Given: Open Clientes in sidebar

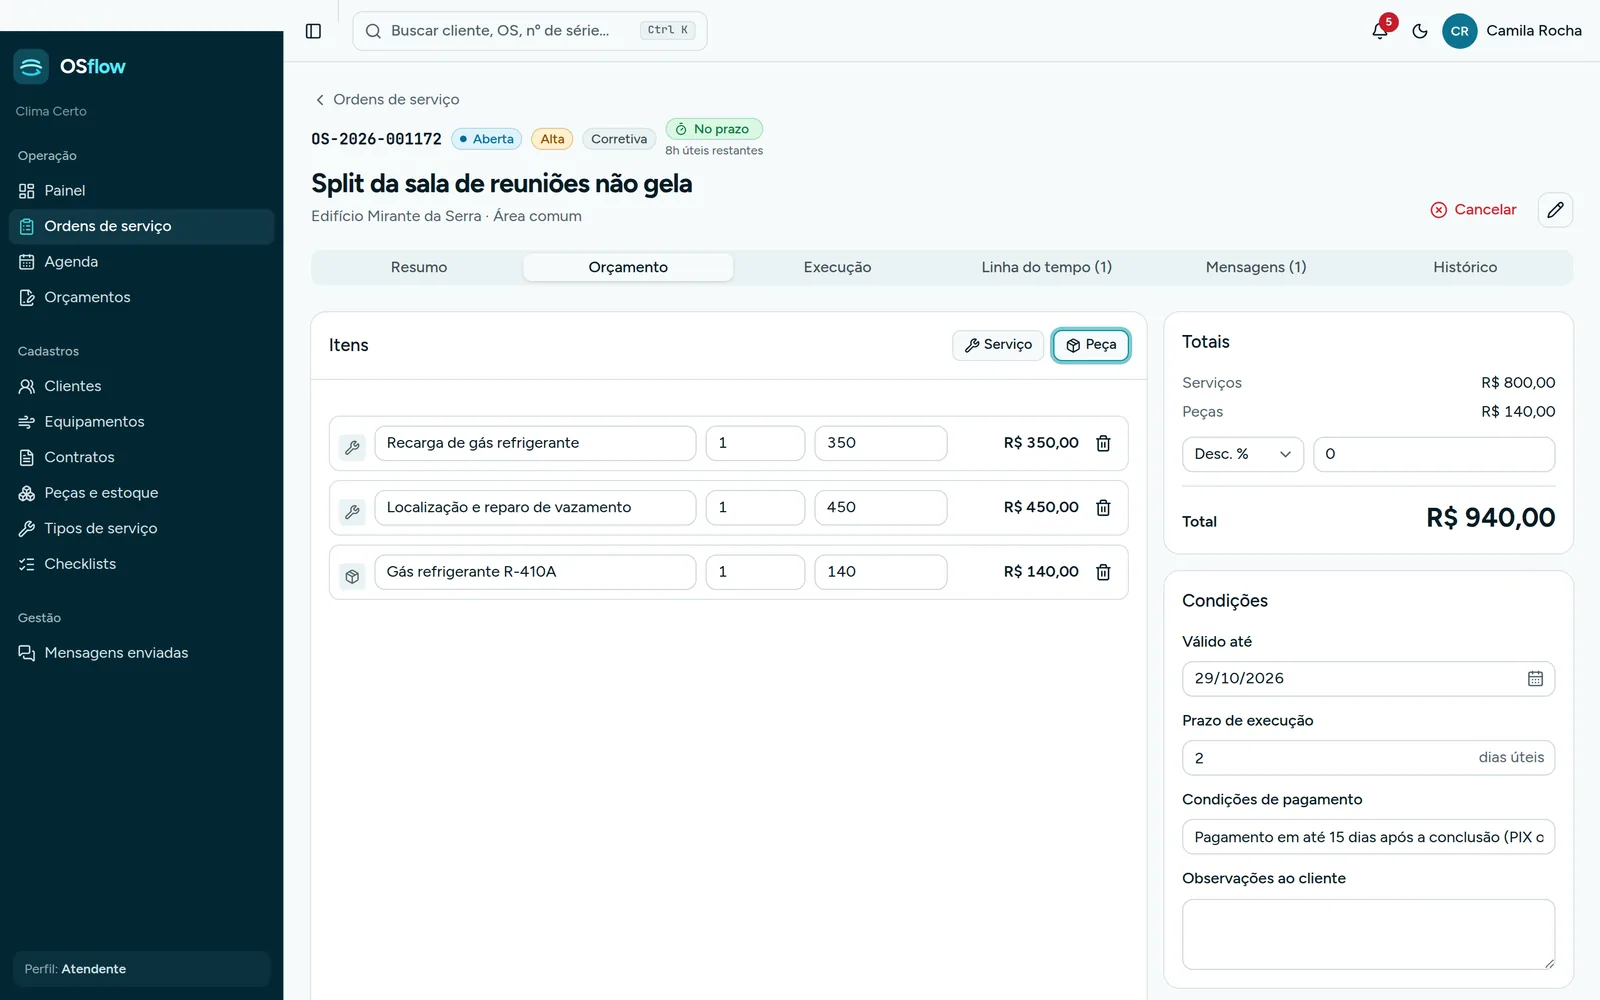Looking at the screenshot, I should pyautogui.click(x=142, y=386).
